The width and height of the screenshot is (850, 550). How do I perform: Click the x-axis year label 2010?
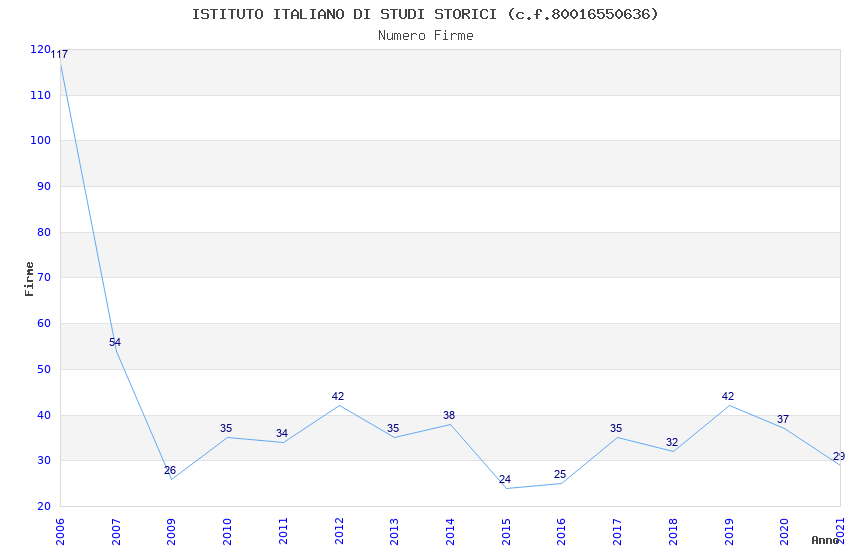pos(227,531)
